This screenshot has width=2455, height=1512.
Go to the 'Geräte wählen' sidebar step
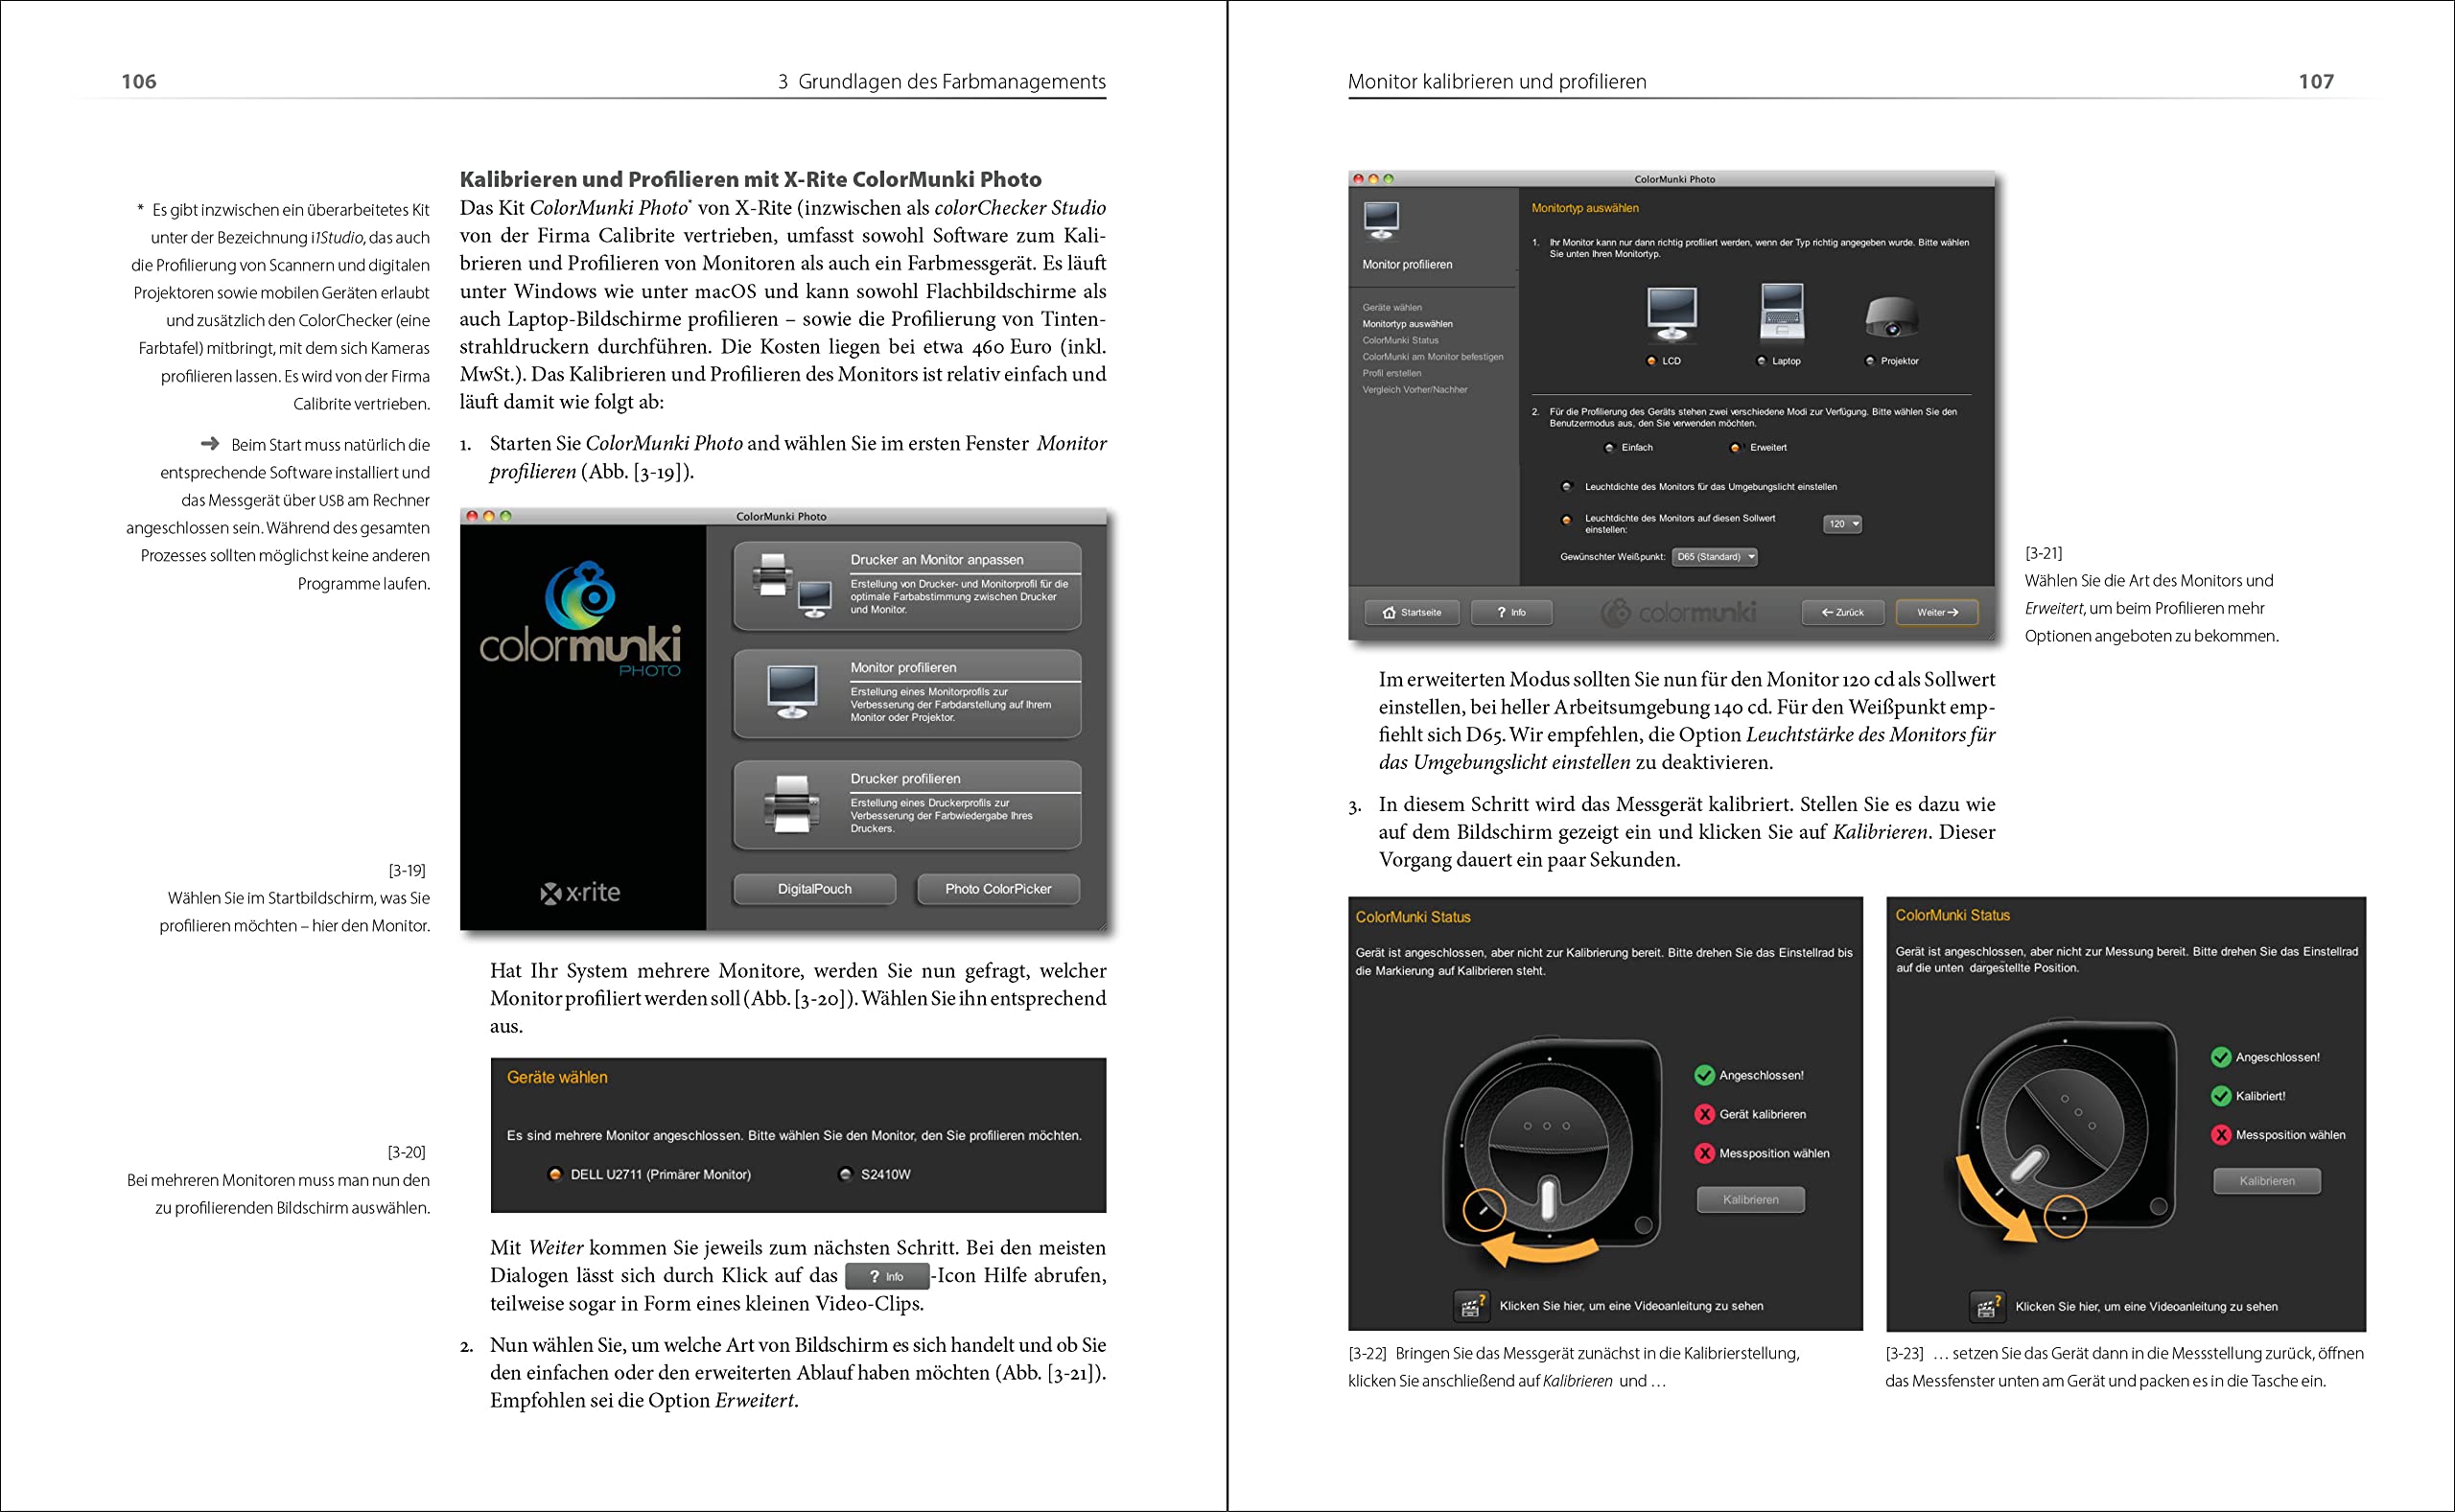[x=1391, y=307]
